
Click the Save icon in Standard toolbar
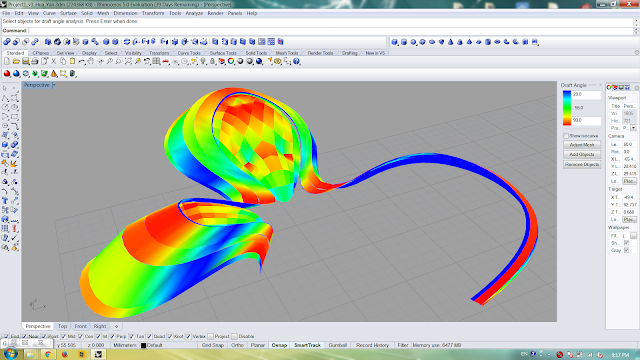pyautogui.click(x=25, y=62)
